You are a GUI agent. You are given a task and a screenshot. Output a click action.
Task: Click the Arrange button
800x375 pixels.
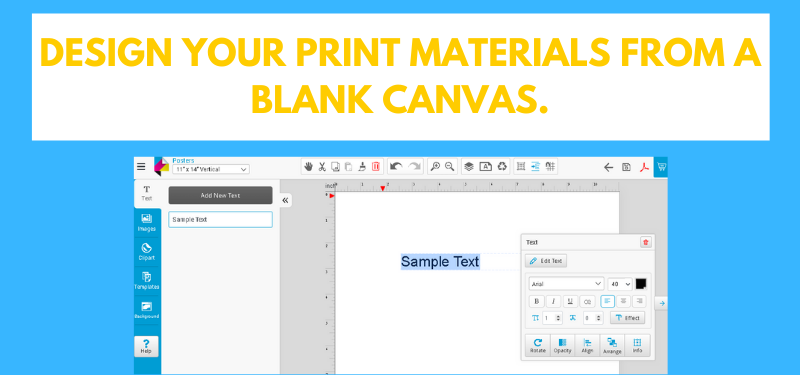(x=612, y=345)
